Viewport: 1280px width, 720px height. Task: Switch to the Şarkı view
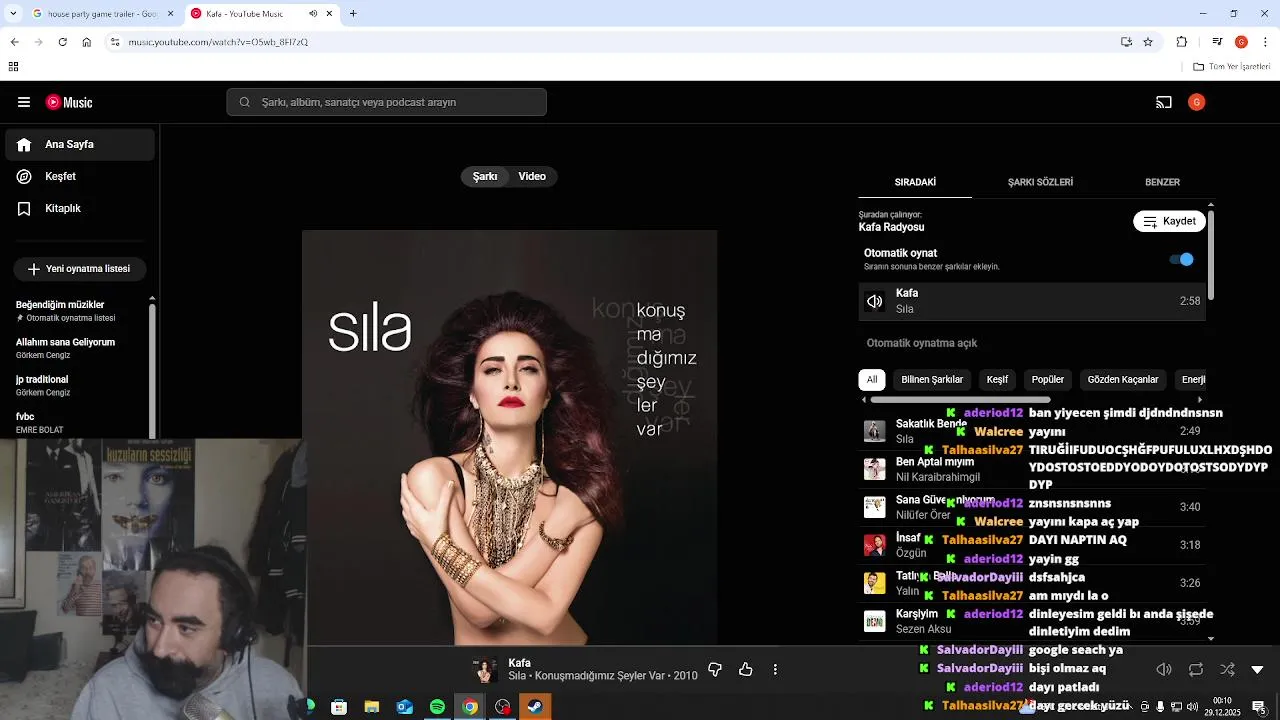[x=485, y=176]
